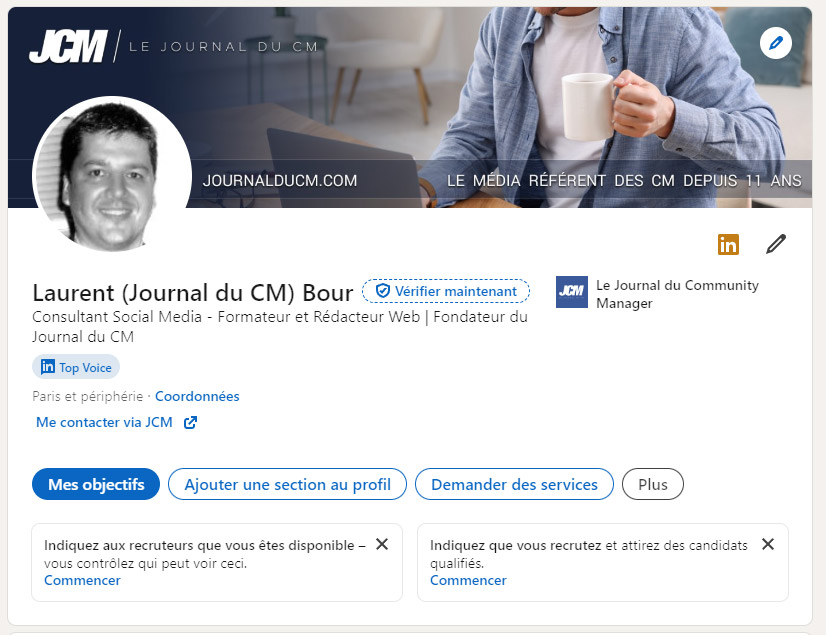
Task: Click the Top Voice badge
Action: tap(76, 367)
